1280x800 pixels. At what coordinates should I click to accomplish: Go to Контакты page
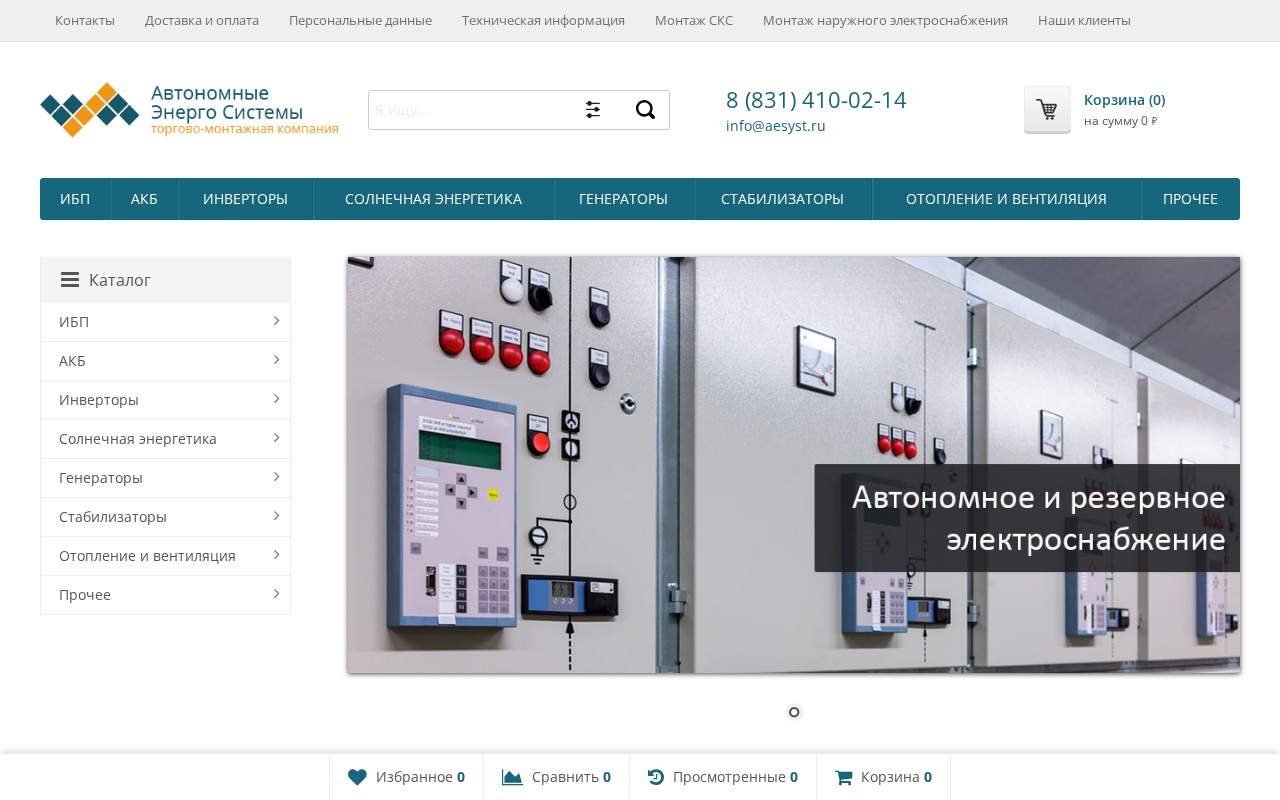(x=85, y=20)
